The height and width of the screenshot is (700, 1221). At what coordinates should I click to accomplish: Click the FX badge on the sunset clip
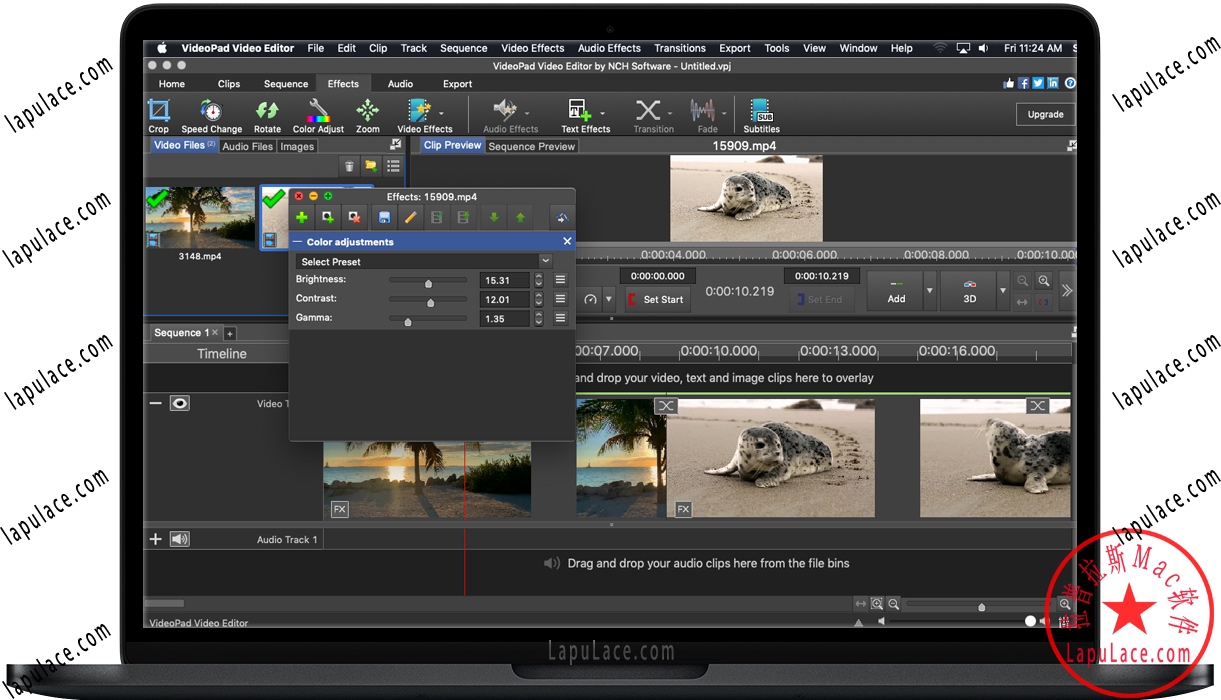(339, 509)
